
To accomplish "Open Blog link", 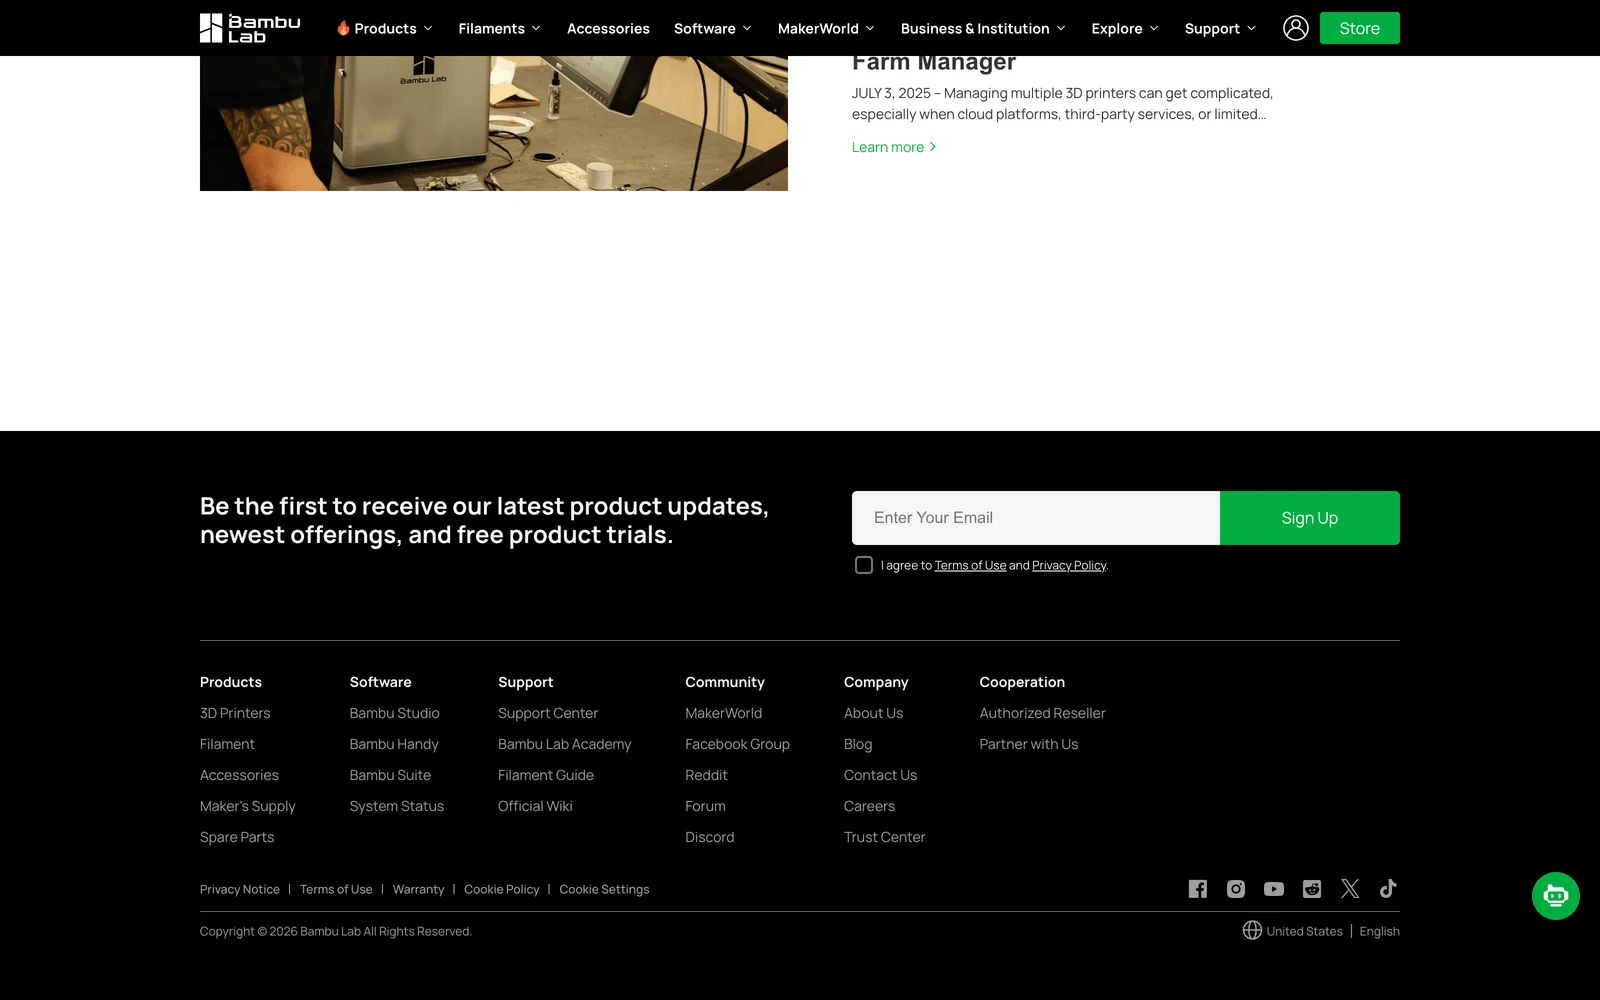I will pyautogui.click(x=858, y=744).
